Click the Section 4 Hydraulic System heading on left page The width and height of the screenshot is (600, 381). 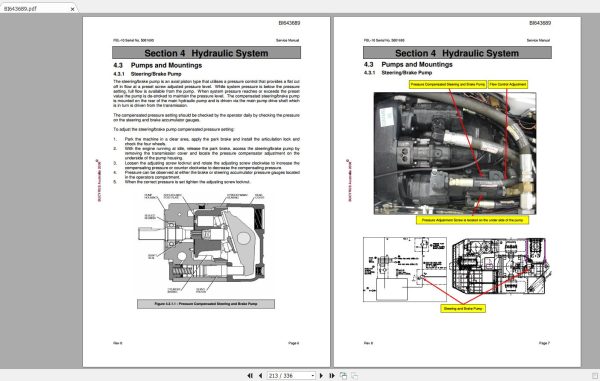click(x=206, y=53)
